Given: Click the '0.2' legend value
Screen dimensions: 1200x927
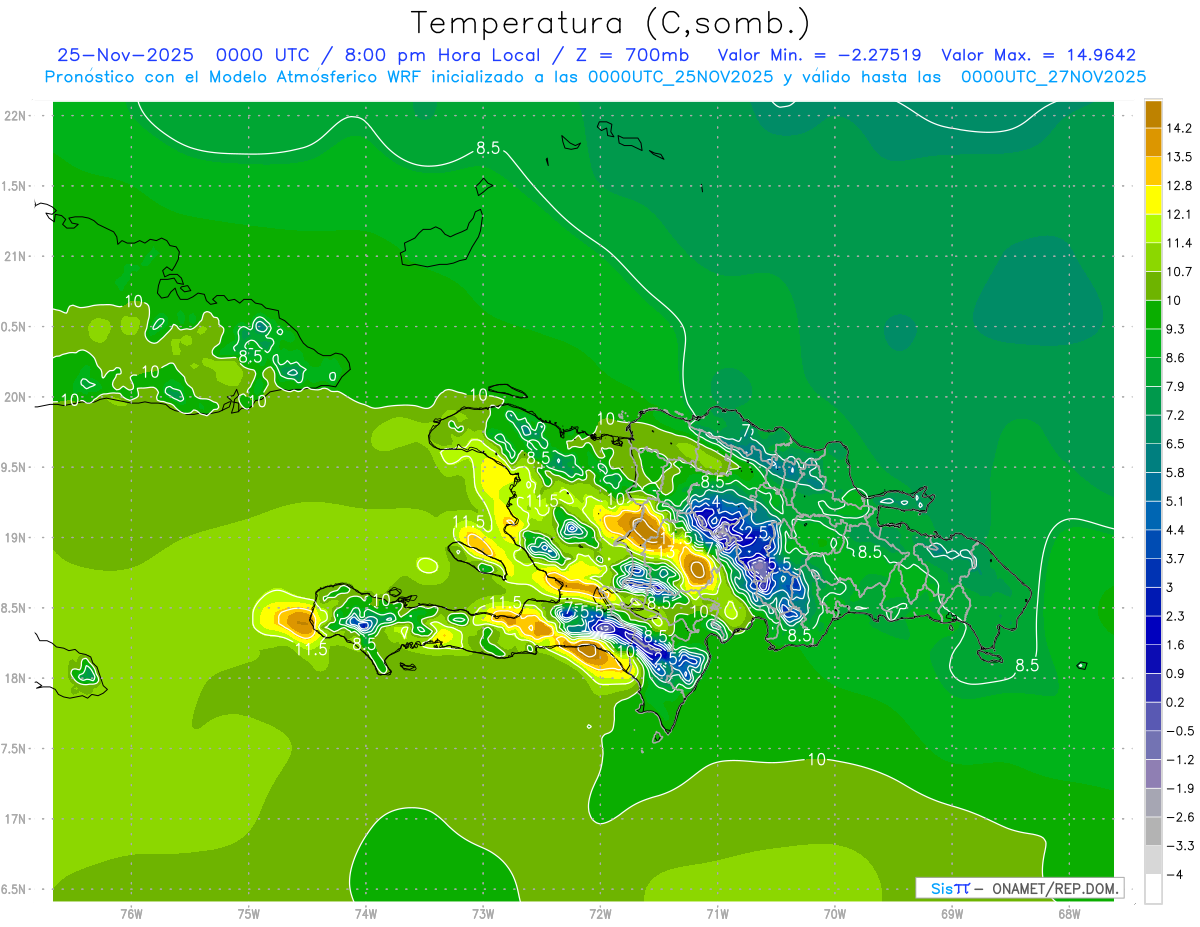Looking at the screenshot, I should 1177,703.
